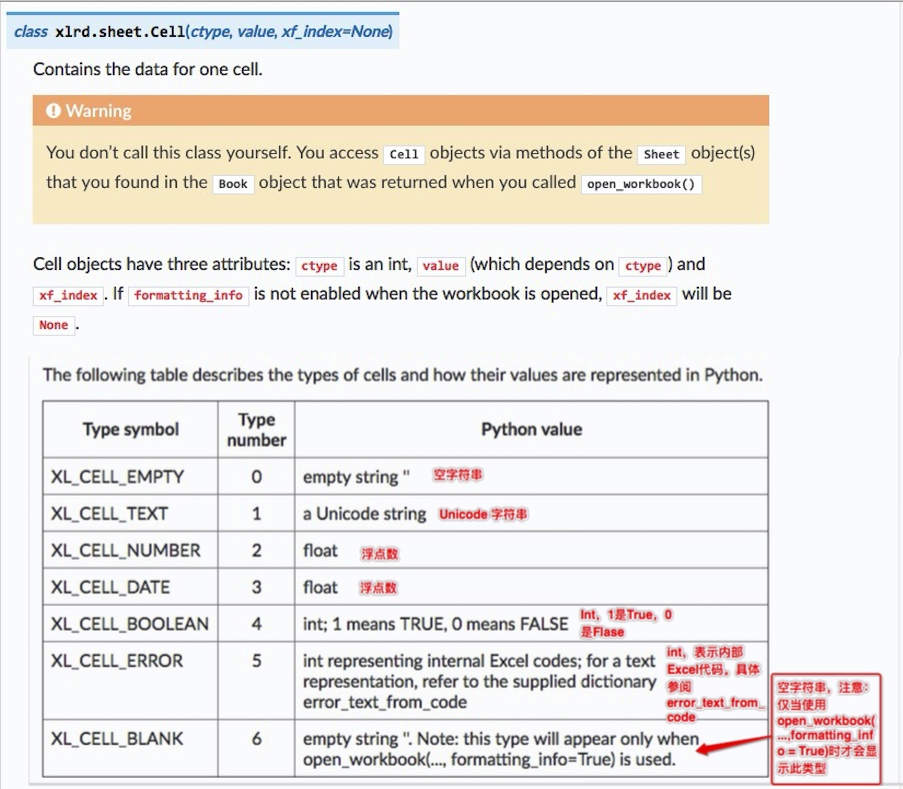Click the "formatting_info" inline code literal
The height and width of the screenshot is (789, 903).
[x=188, y=295]
